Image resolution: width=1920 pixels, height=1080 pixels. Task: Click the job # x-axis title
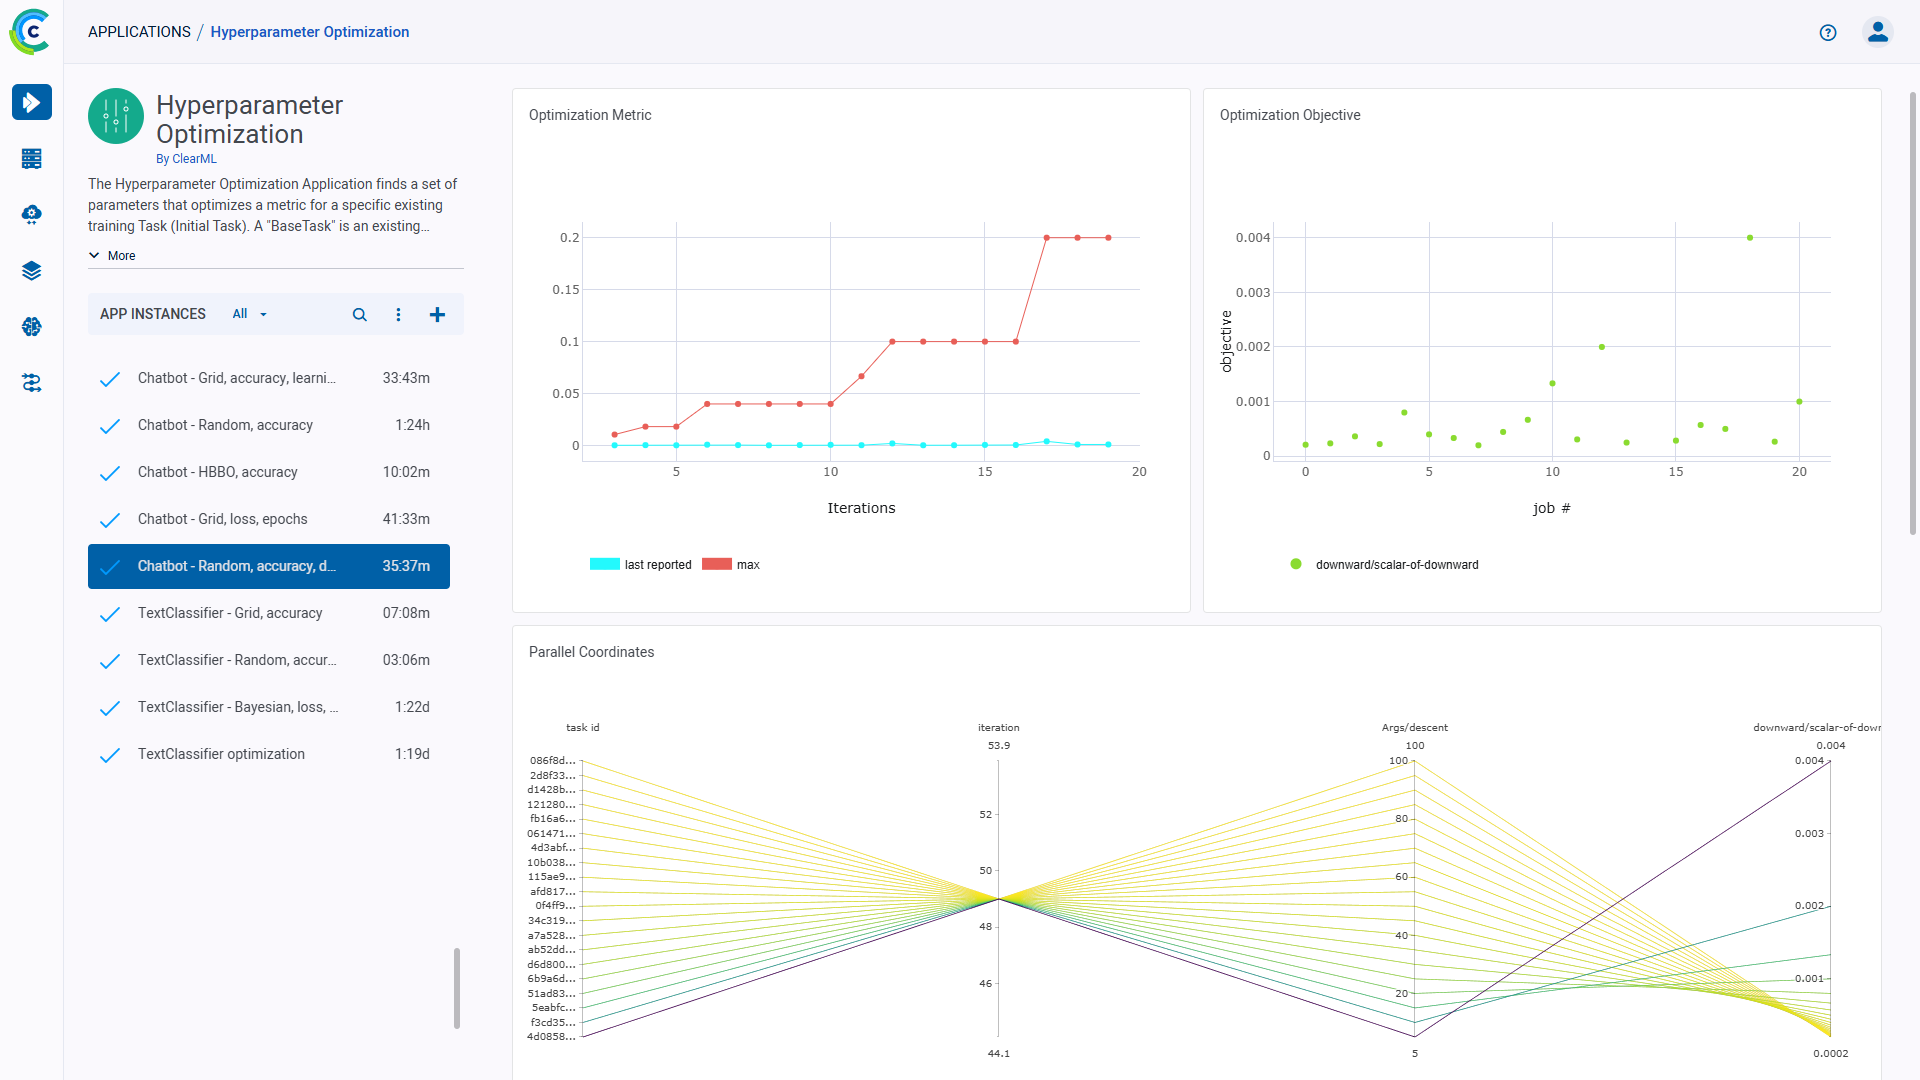point(1552,508)
